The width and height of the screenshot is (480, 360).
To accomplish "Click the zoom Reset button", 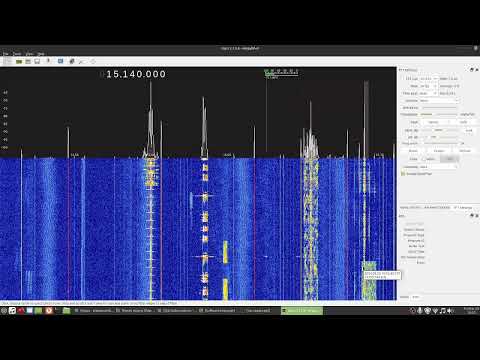I will pyautogui.click(x=413, y=151).
